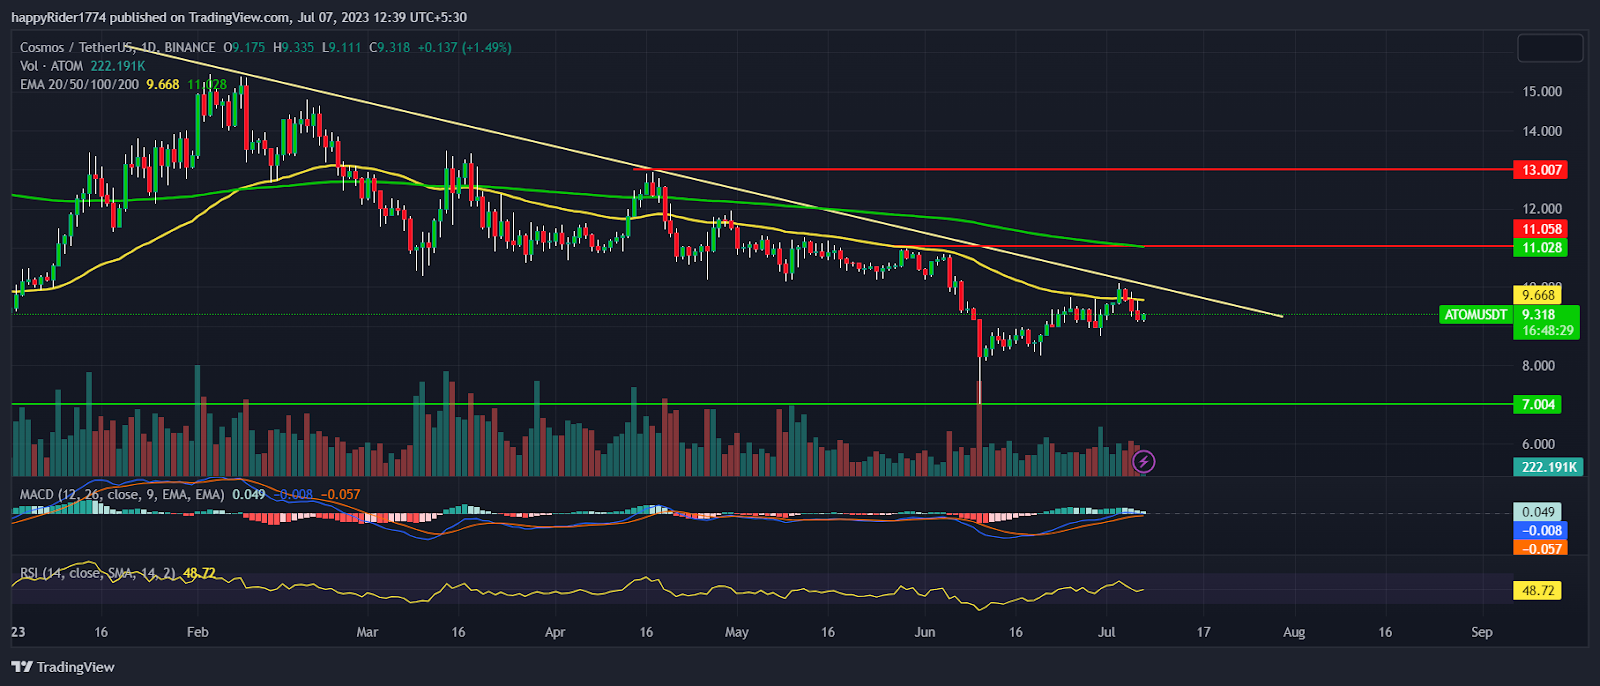Viewport: 1600px width, 686px height.
Task: Click the Apr label on time axis
Action: (555, 632)
